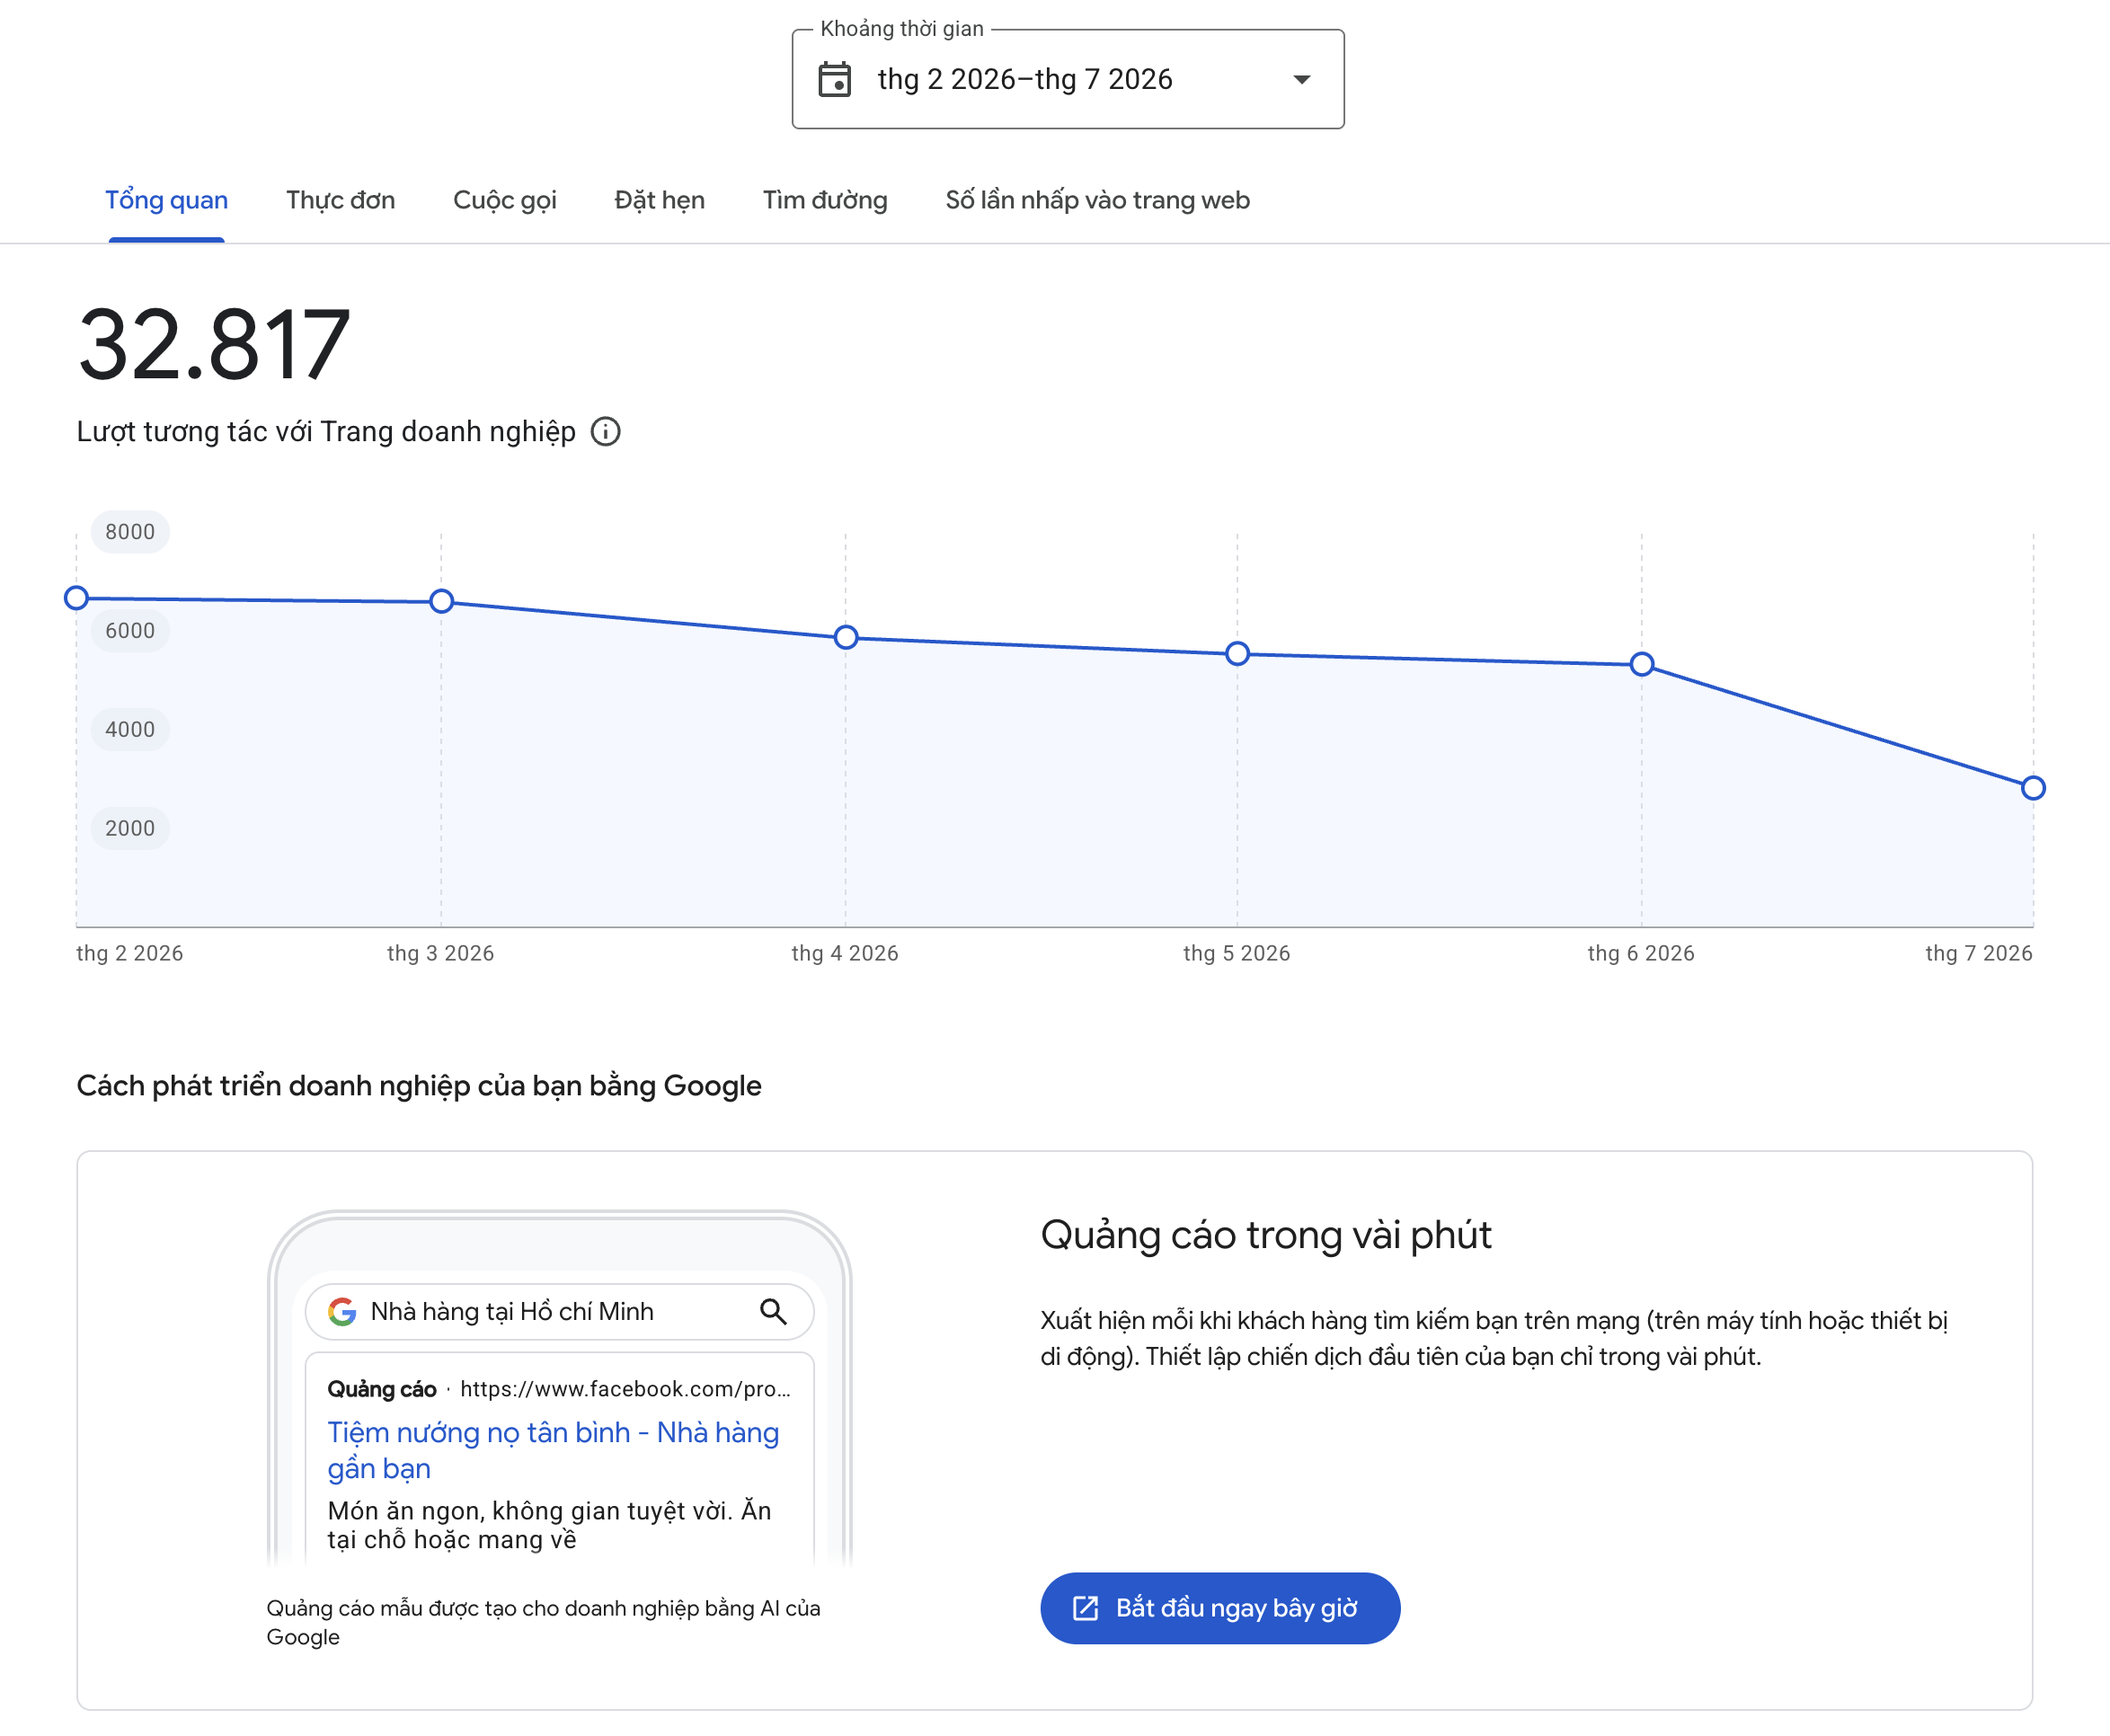The height and width of the screenshot is (1736, 2110).
Task: Click the 32.817 total interactions number
Action: [214, 345]
